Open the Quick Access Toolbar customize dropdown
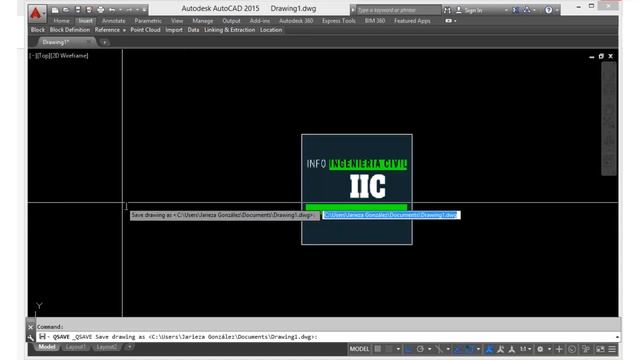 point(144,10)
